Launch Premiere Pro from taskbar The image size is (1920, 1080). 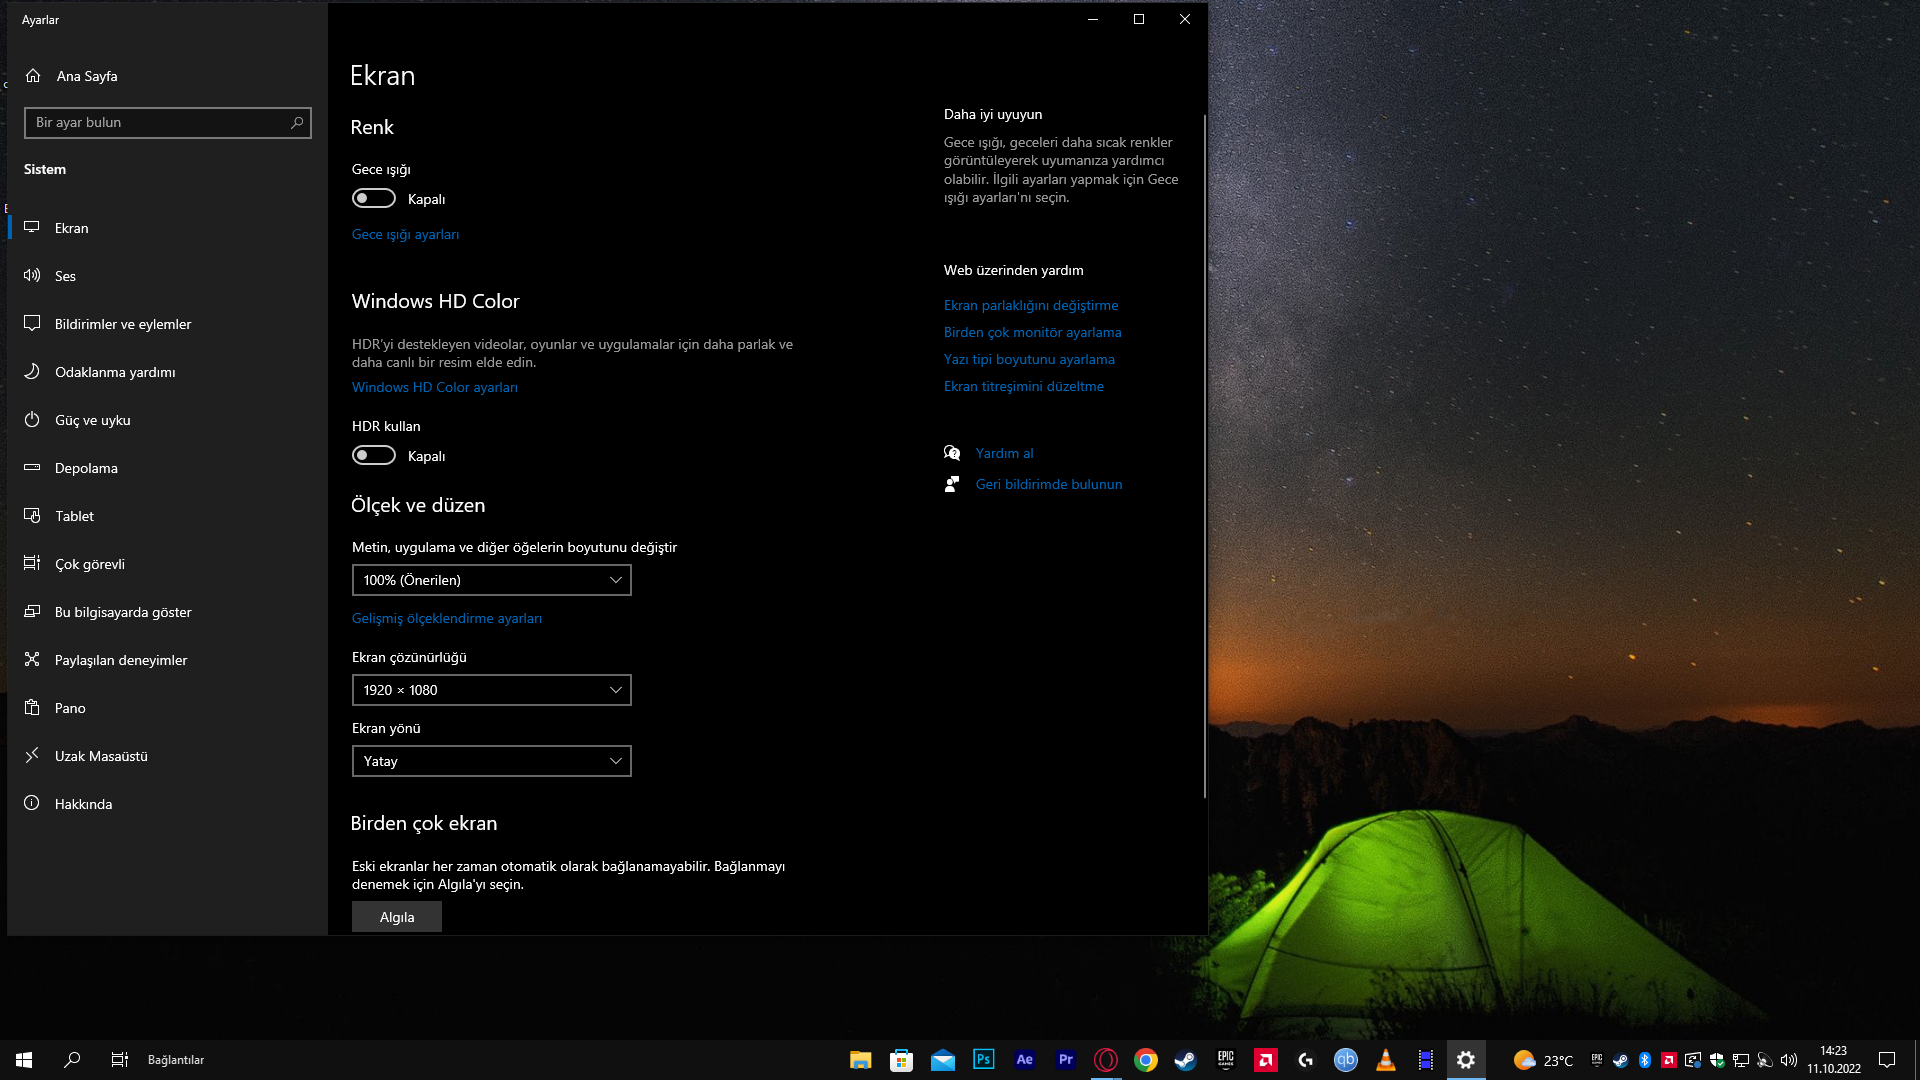(1066, 1060)
